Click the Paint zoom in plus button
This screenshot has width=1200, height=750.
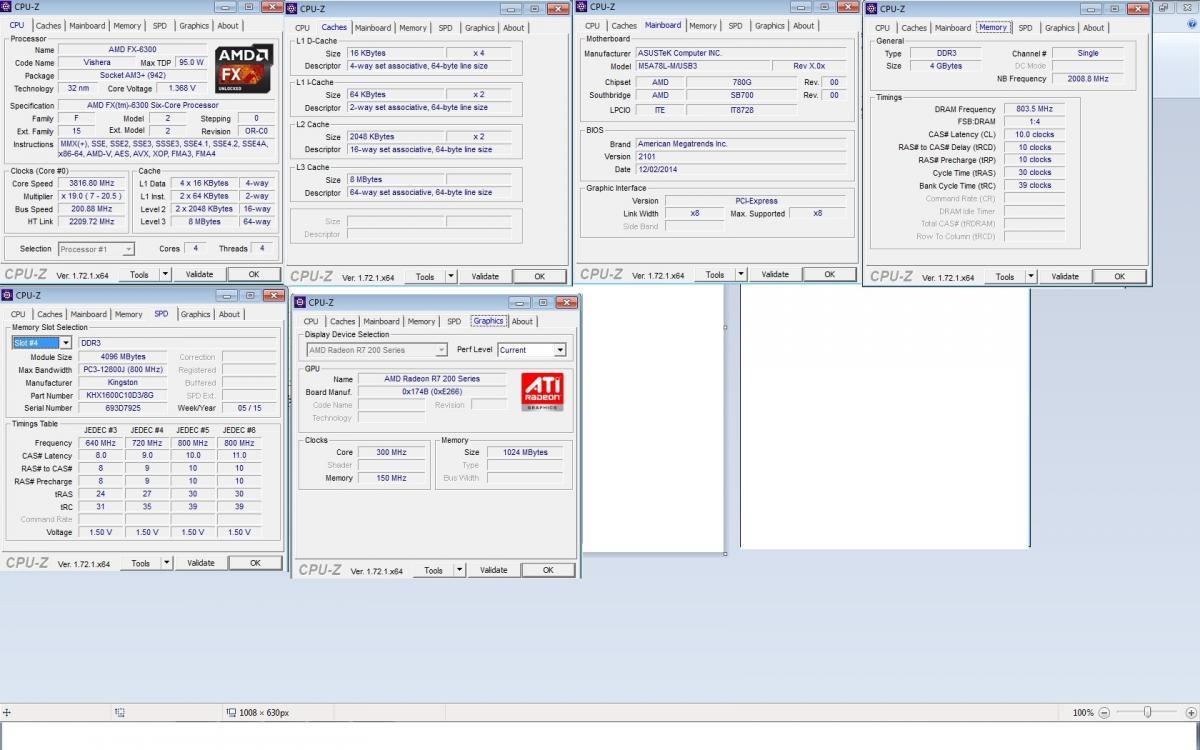coord(1190,712)
